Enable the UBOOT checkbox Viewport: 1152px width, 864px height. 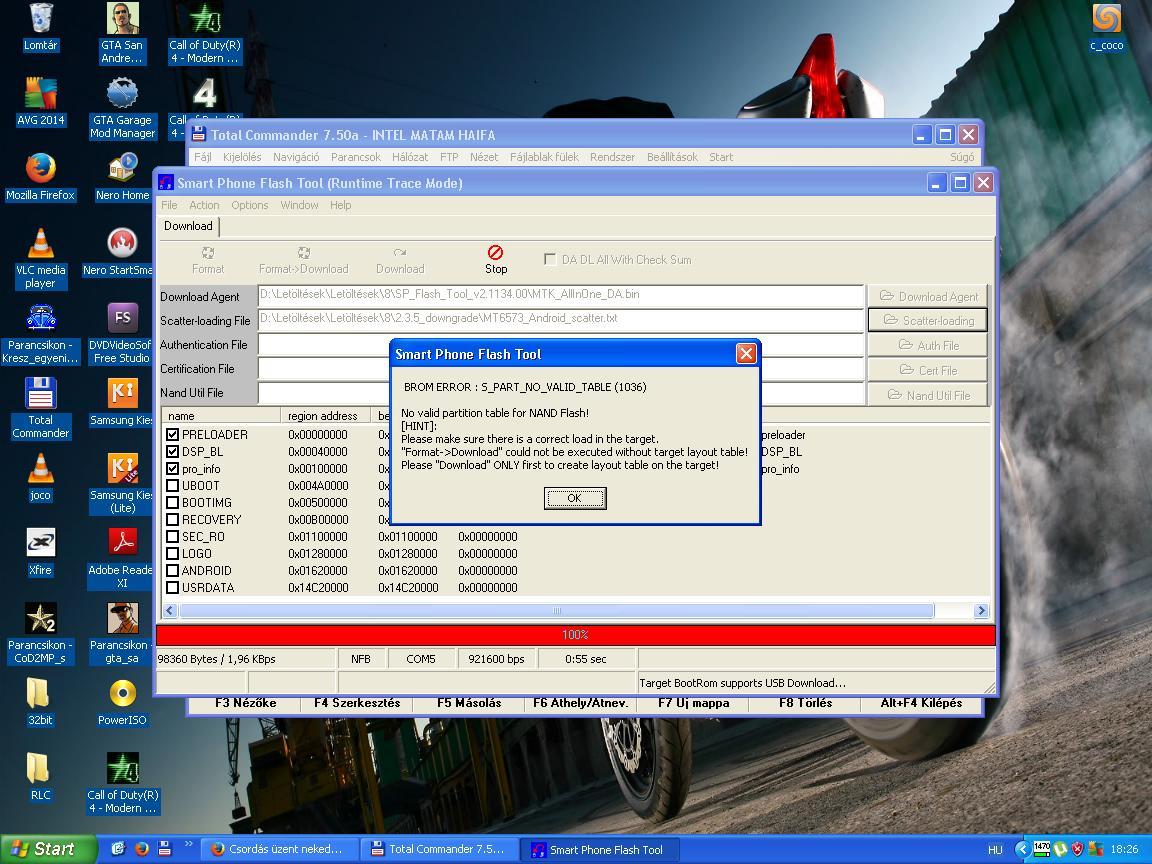pos(173,486)
